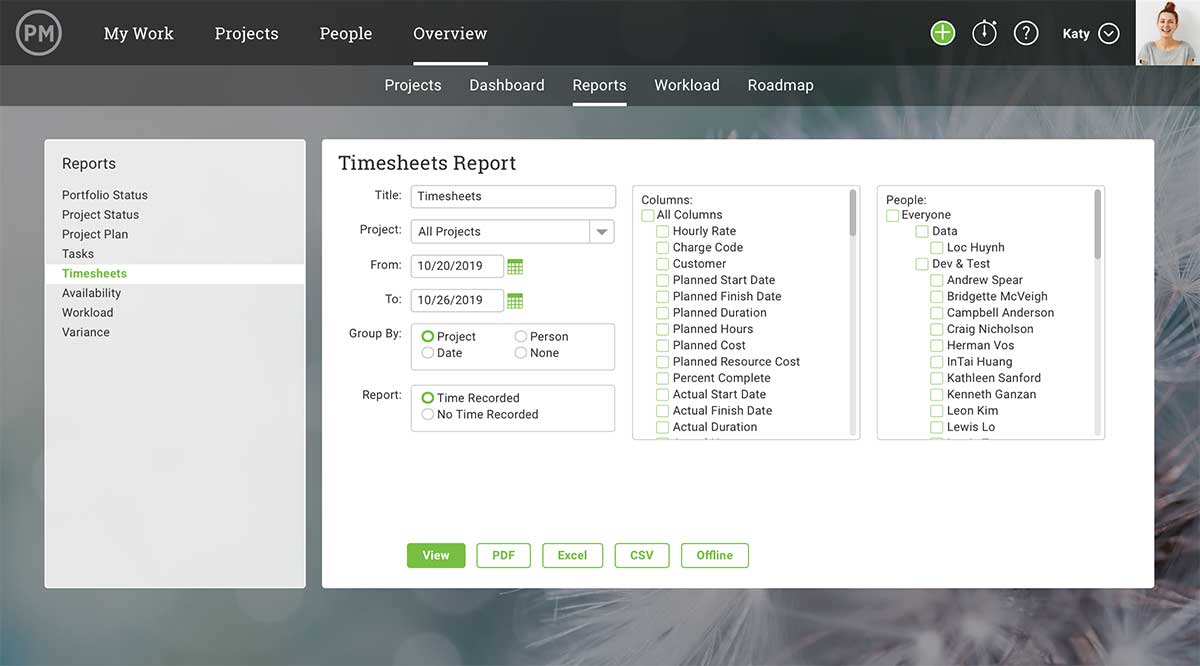Select Group By Date radio
The width and height of the screenshot is (1200, 666).
[428, 353]
